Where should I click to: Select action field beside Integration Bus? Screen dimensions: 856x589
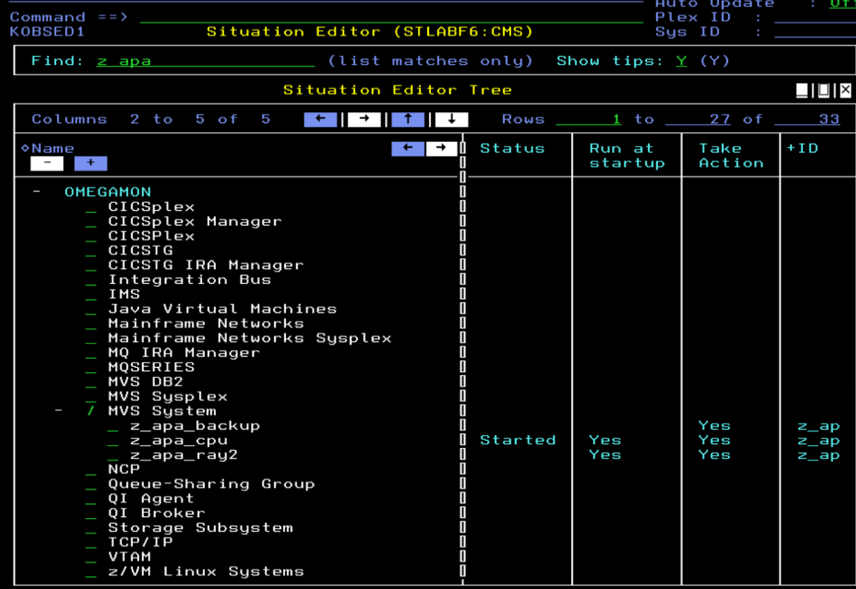(x=91, y=280)
